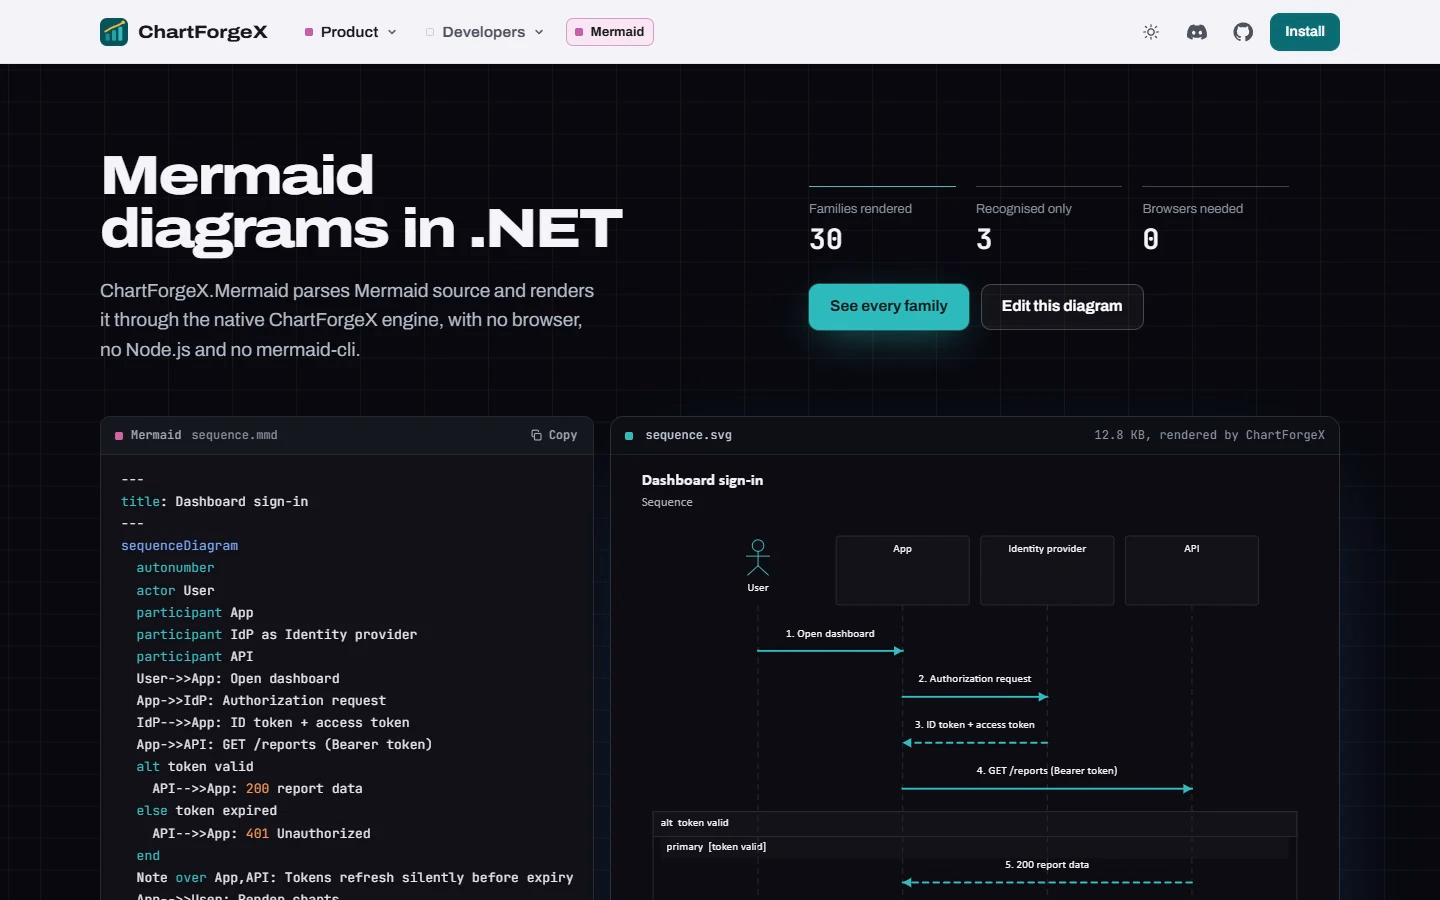1440x900 pixels.
Task: Click the ChartForgeX logo icon
Action: (x=114, y=32)
